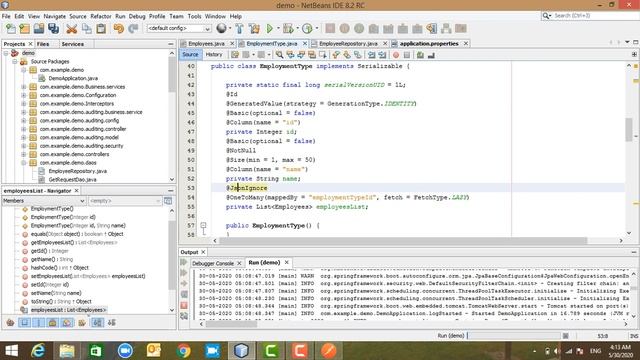Run the project with green play icon
Image resolution: width=640 pixels, height=360 pixels.
pos(269,28)
